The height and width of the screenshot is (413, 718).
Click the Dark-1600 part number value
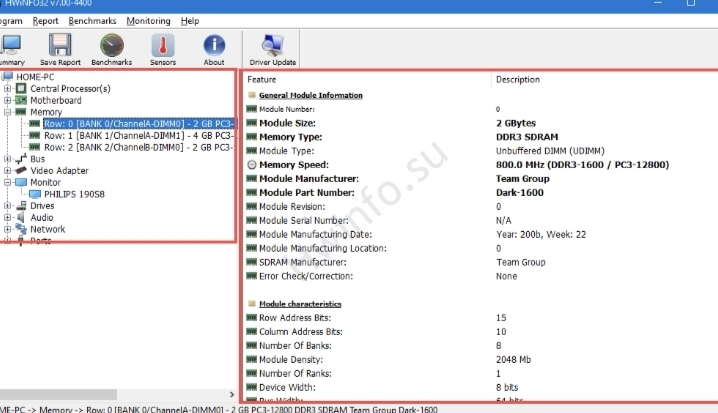click(519, 192)
